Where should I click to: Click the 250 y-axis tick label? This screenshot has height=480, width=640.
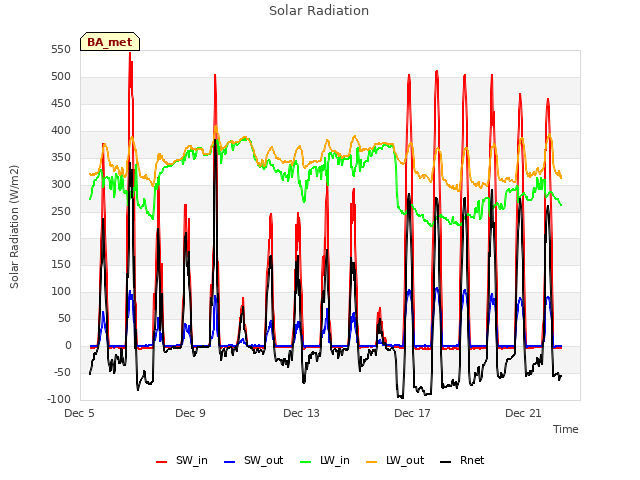coord(61,211)
